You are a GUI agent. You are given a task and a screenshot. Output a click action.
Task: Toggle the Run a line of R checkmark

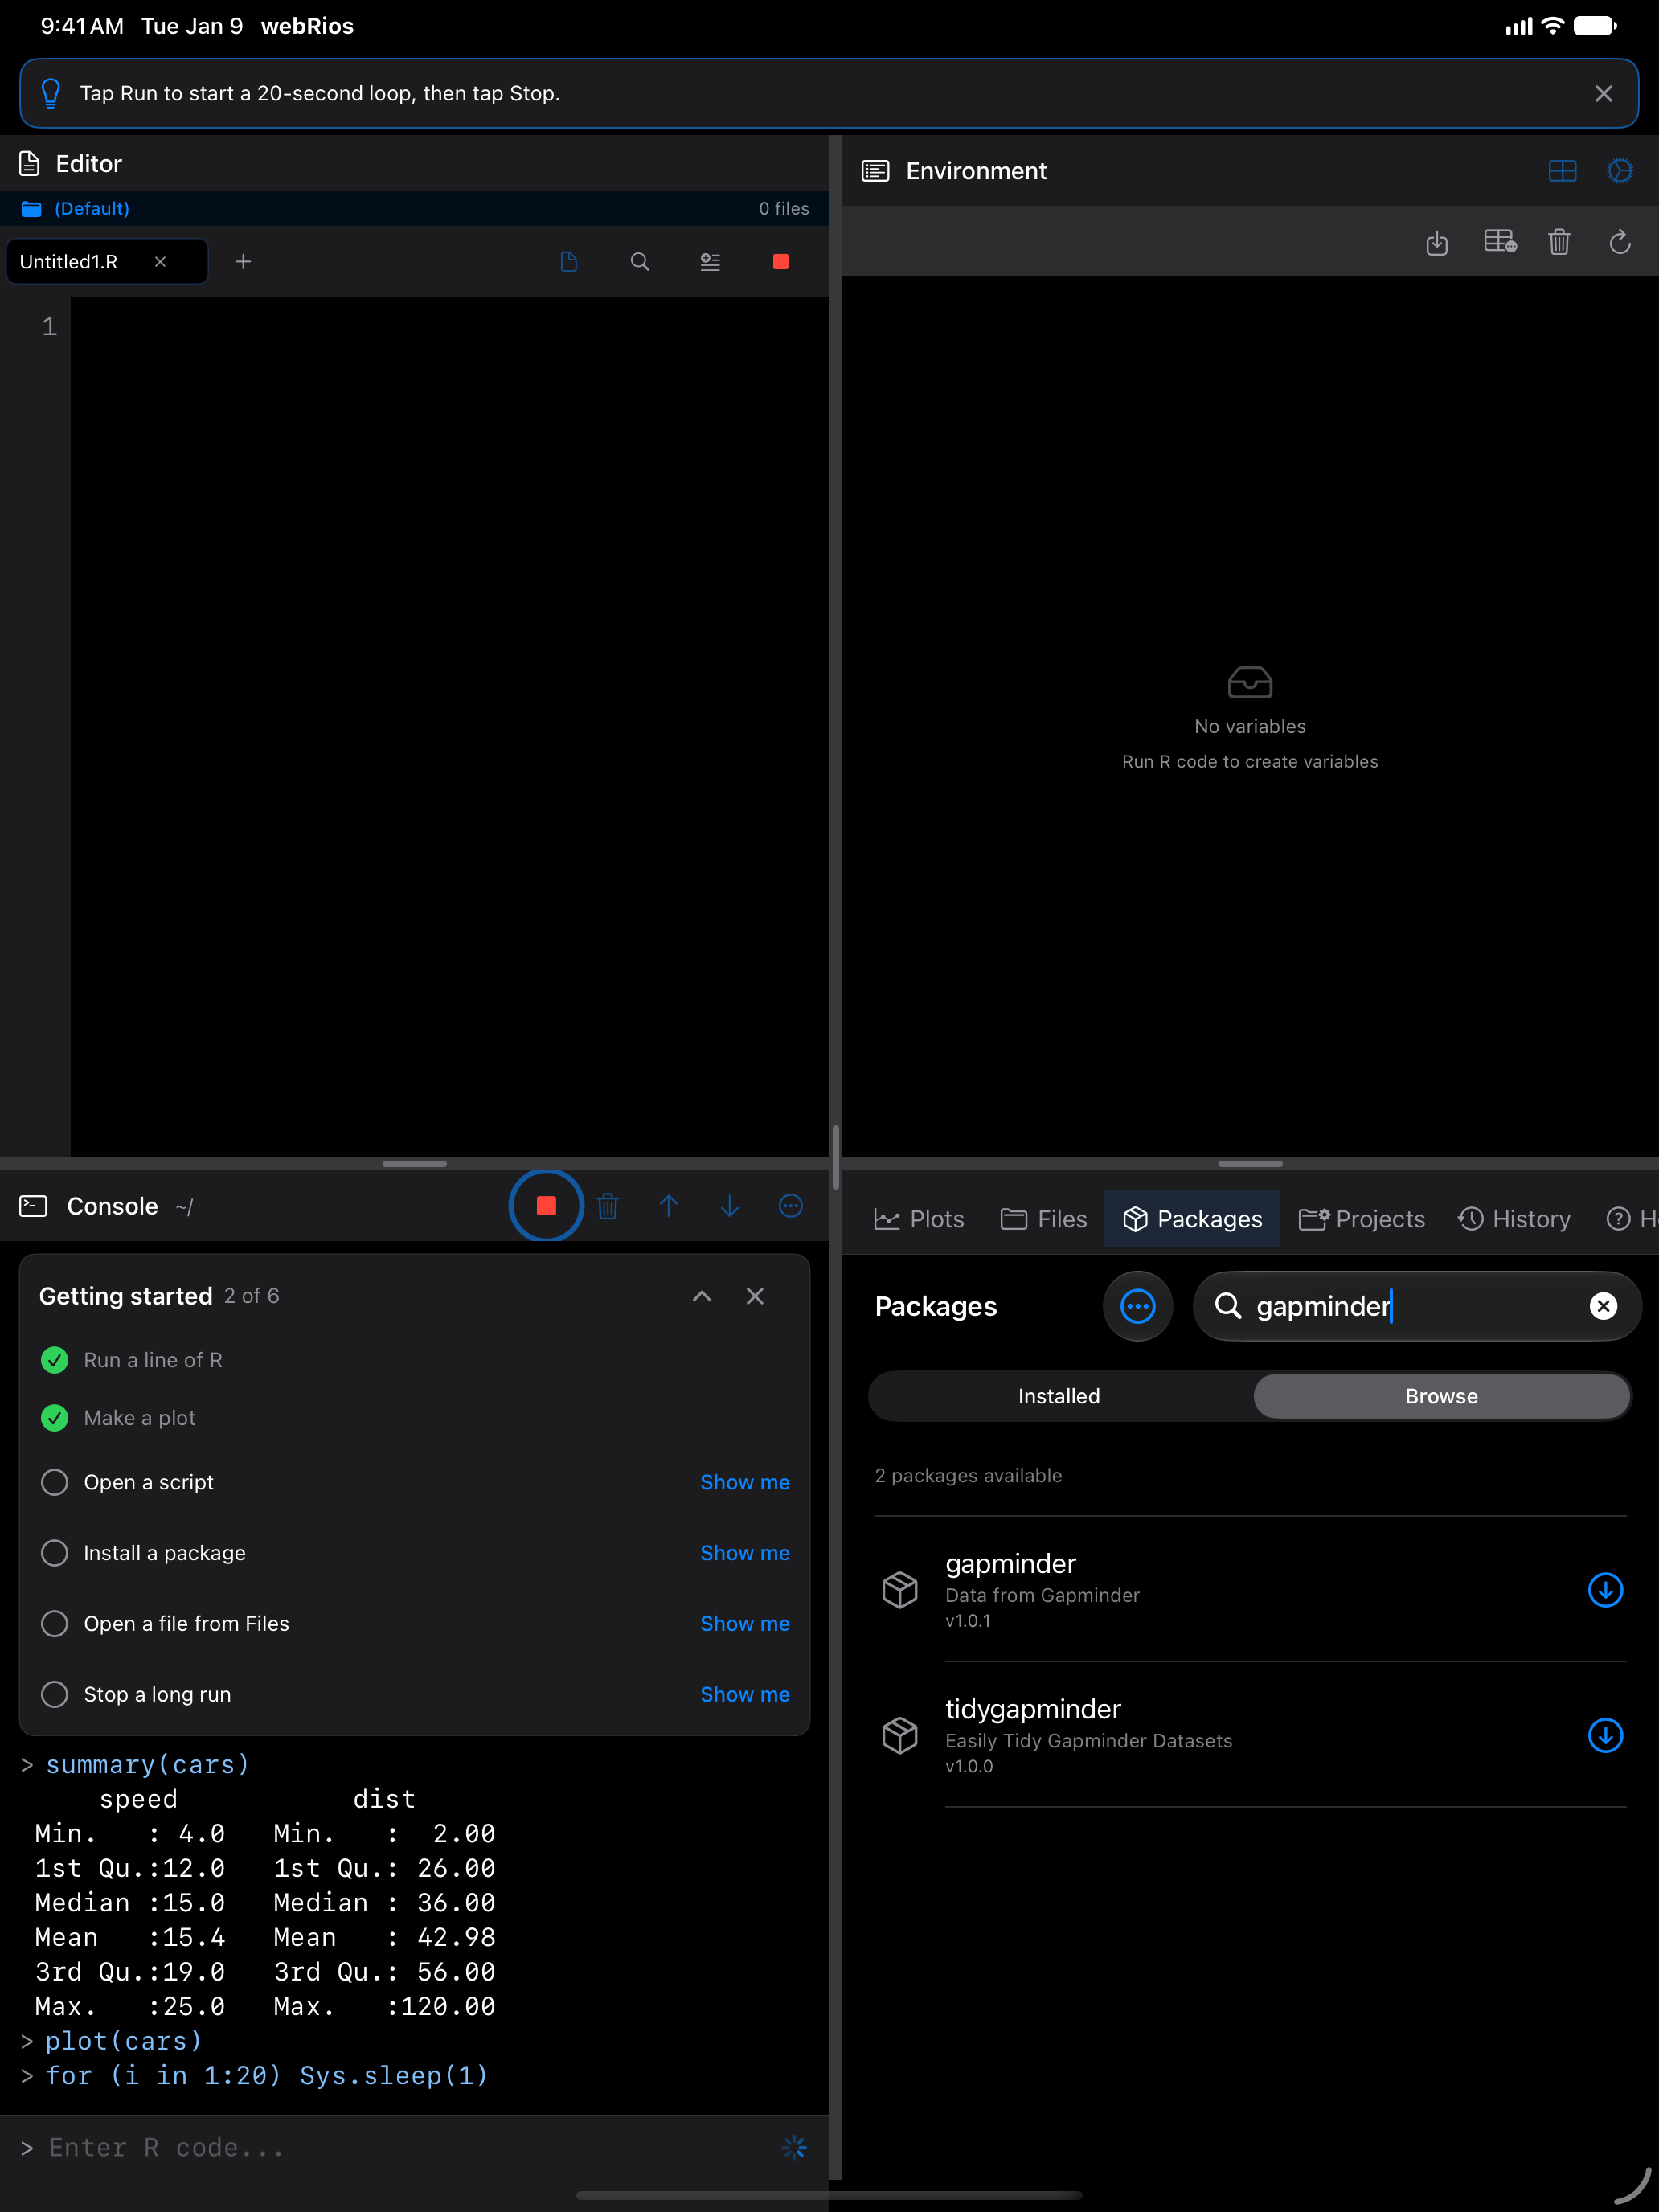tap(55, 1360)
